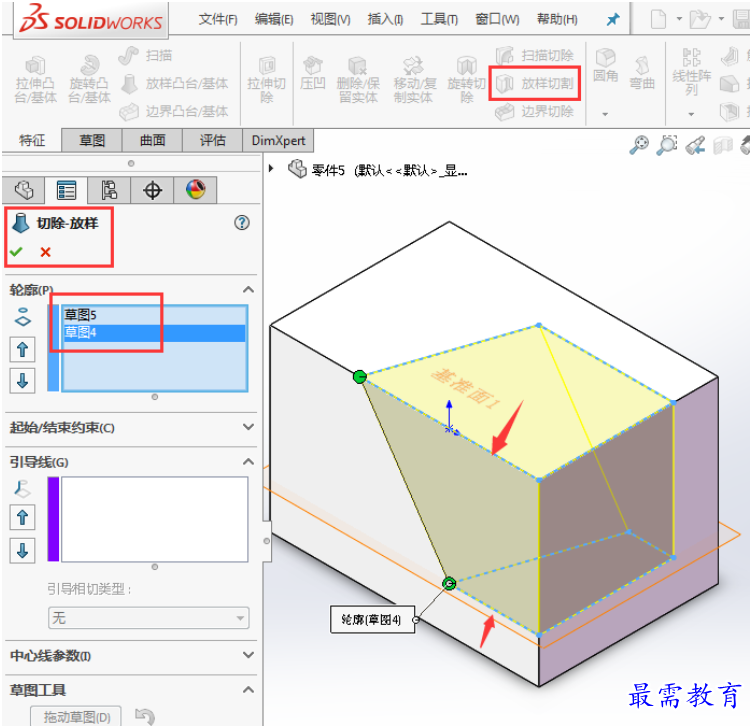
Task: Open the new document dropdown arrow
Action: coord(679,20)
